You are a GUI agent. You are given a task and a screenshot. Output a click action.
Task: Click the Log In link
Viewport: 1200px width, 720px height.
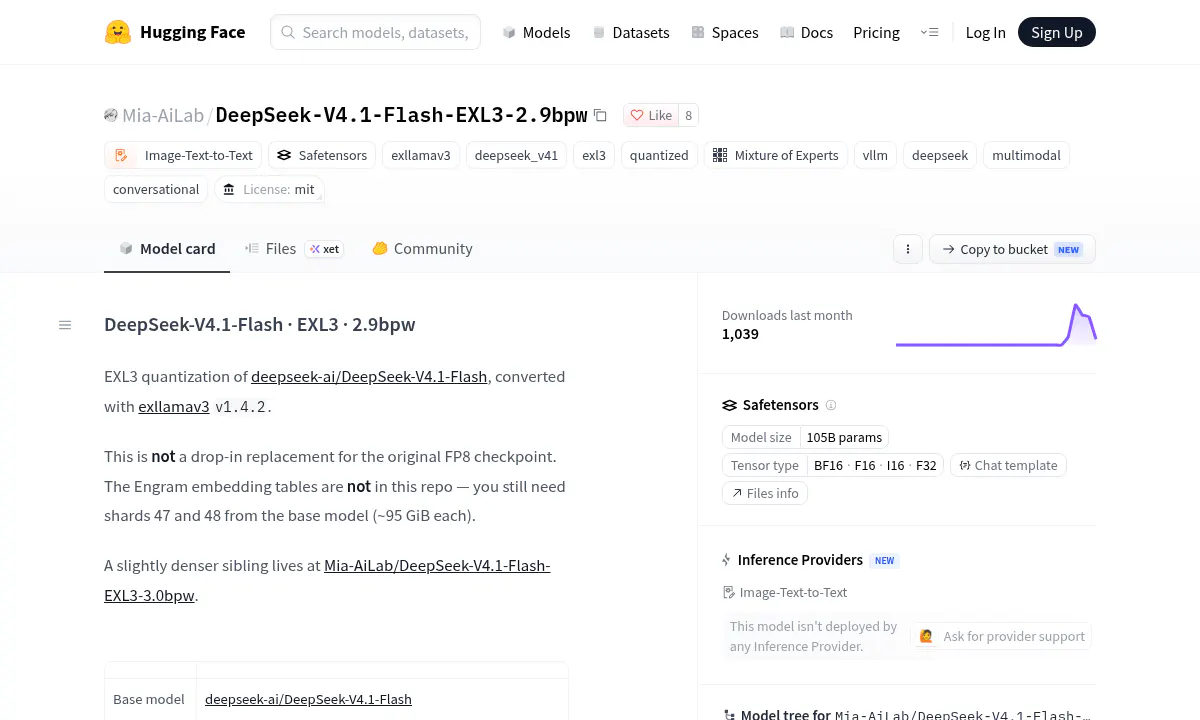click(x=985, y=32)
